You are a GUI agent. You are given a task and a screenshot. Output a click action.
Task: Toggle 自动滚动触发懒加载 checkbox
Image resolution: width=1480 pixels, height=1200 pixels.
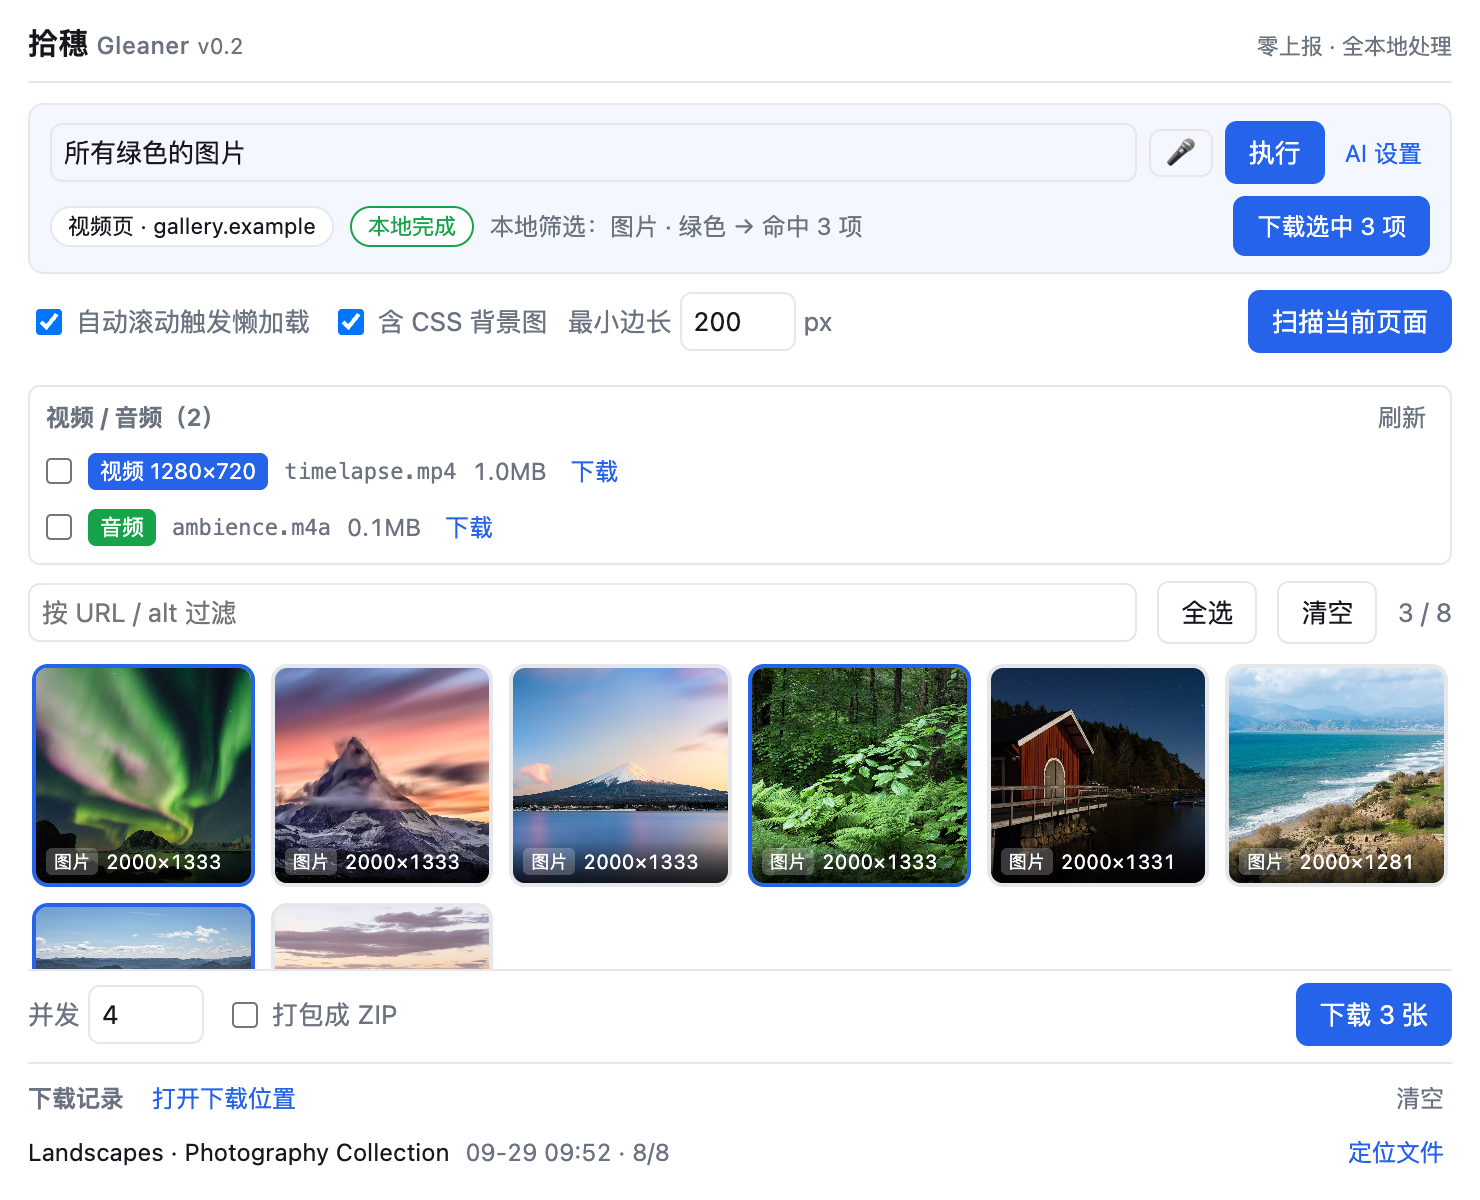(x=49, y=322)
